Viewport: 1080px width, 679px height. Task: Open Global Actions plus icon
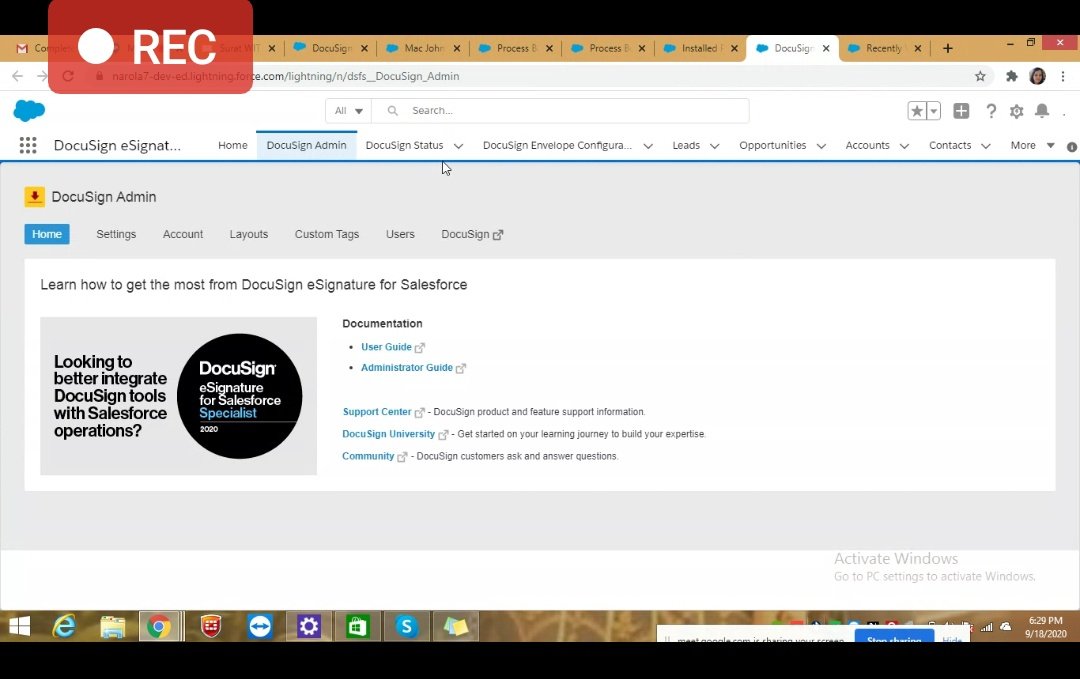tap(961, 111)
